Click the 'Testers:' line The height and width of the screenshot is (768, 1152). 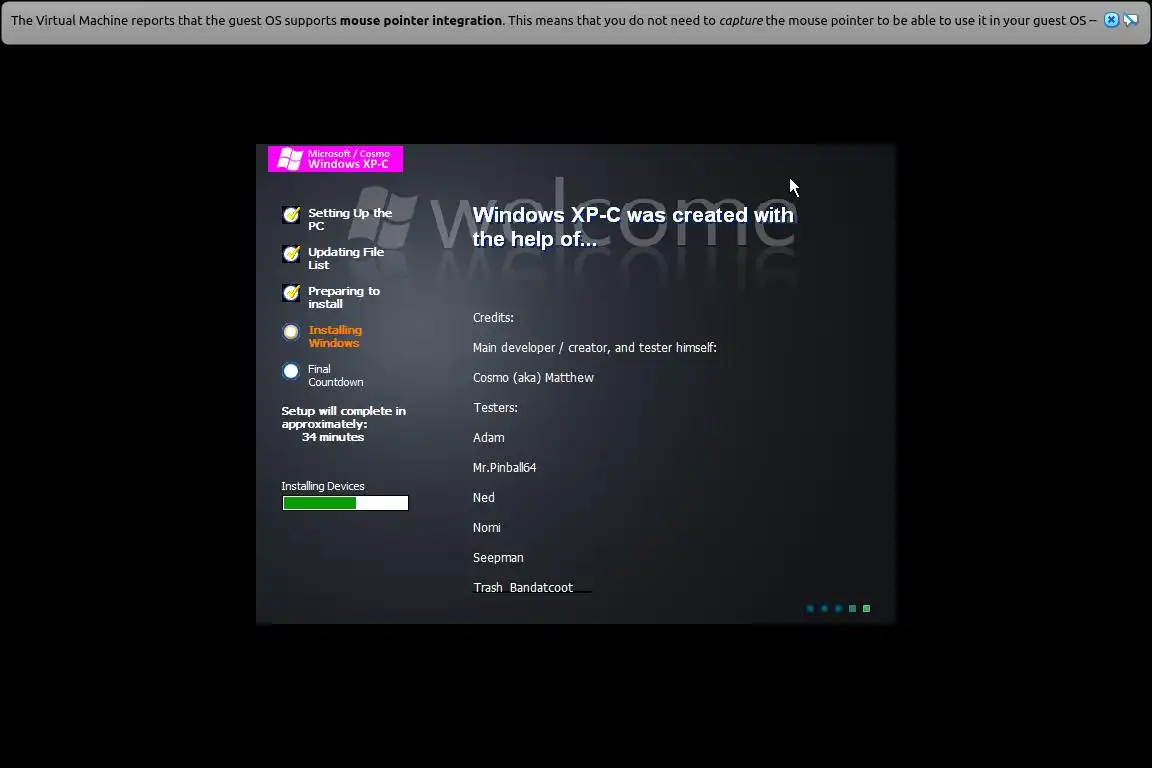click(x=495, y=408)
